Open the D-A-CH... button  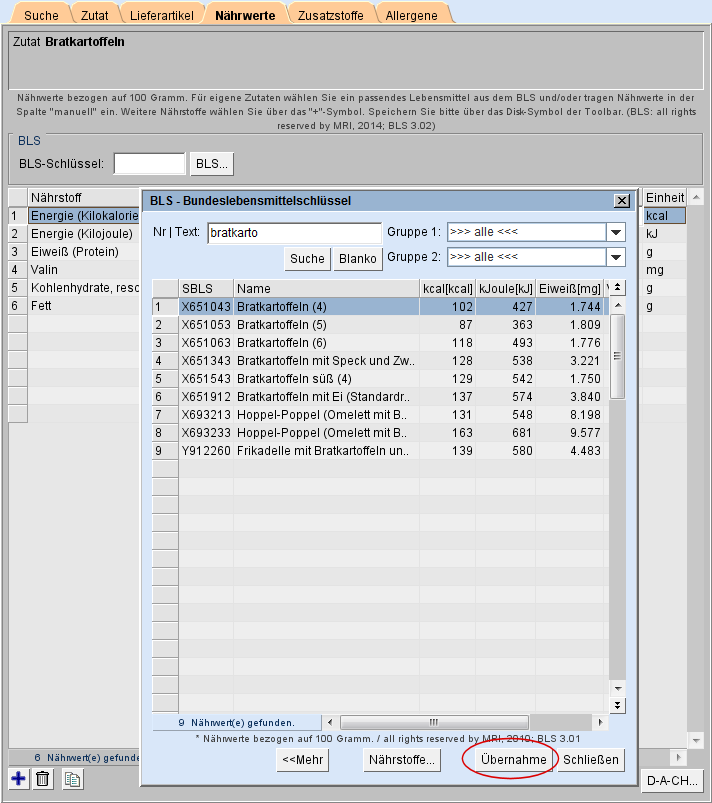coord(672,780)
